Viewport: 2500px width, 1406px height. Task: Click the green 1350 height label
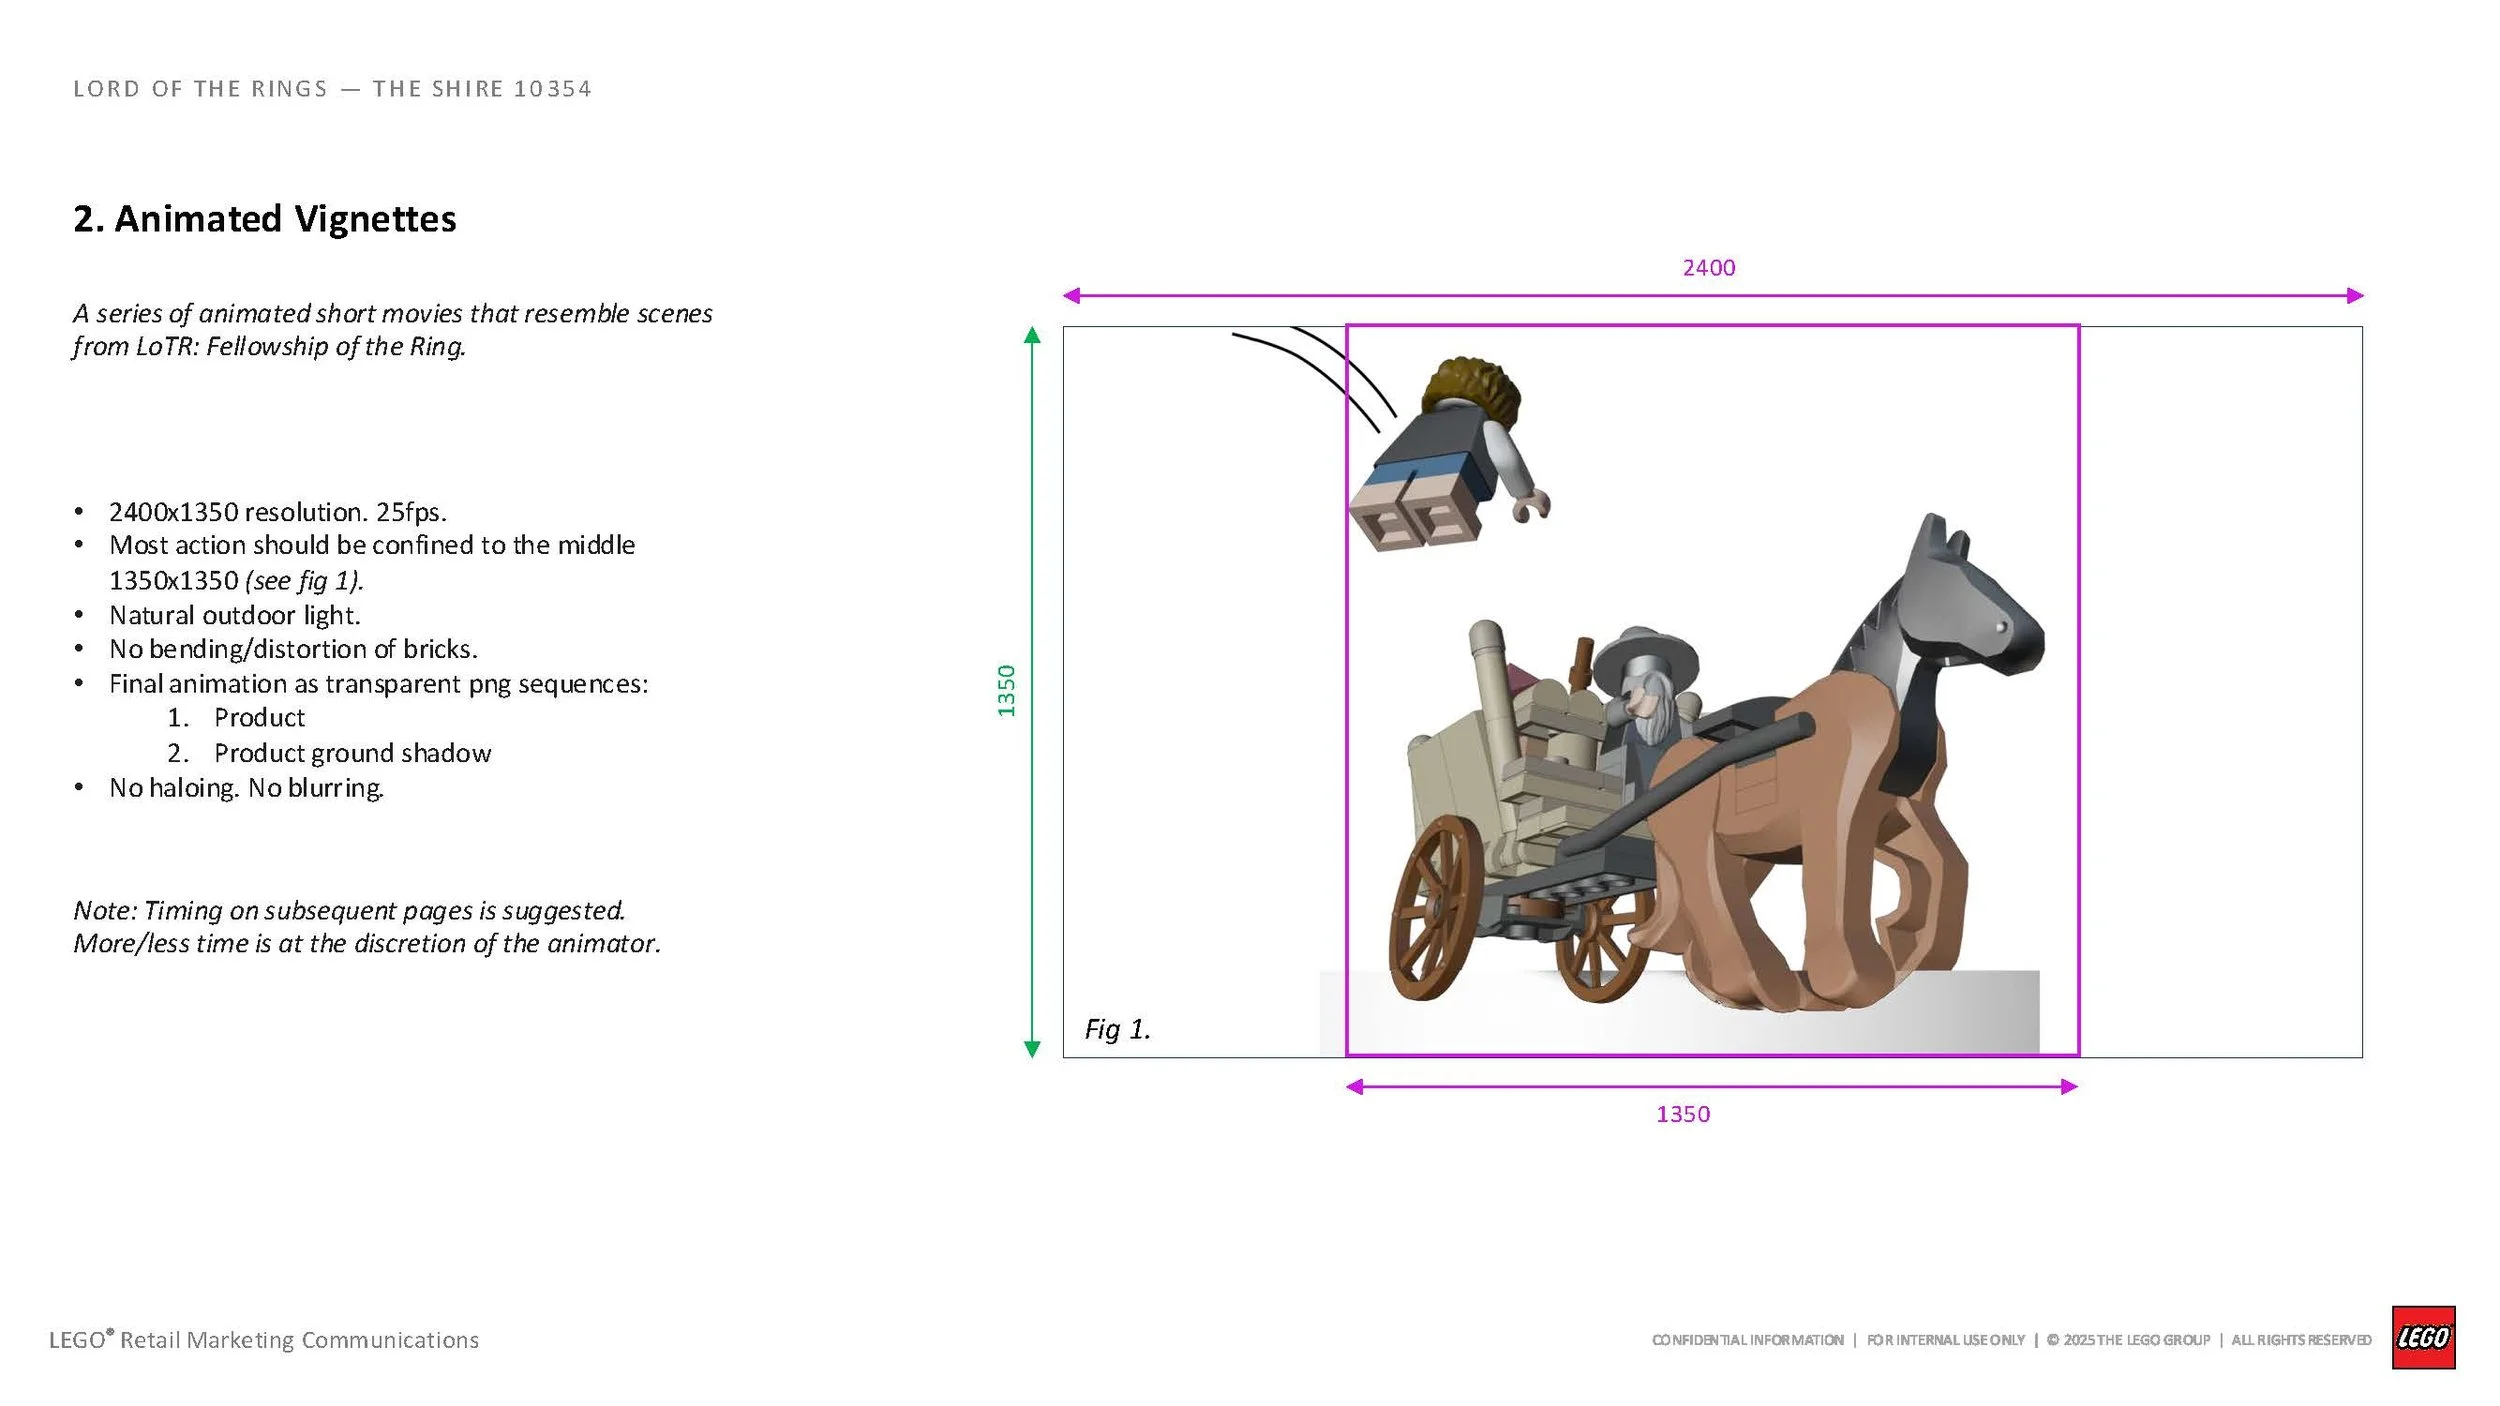pos(1006,690)
